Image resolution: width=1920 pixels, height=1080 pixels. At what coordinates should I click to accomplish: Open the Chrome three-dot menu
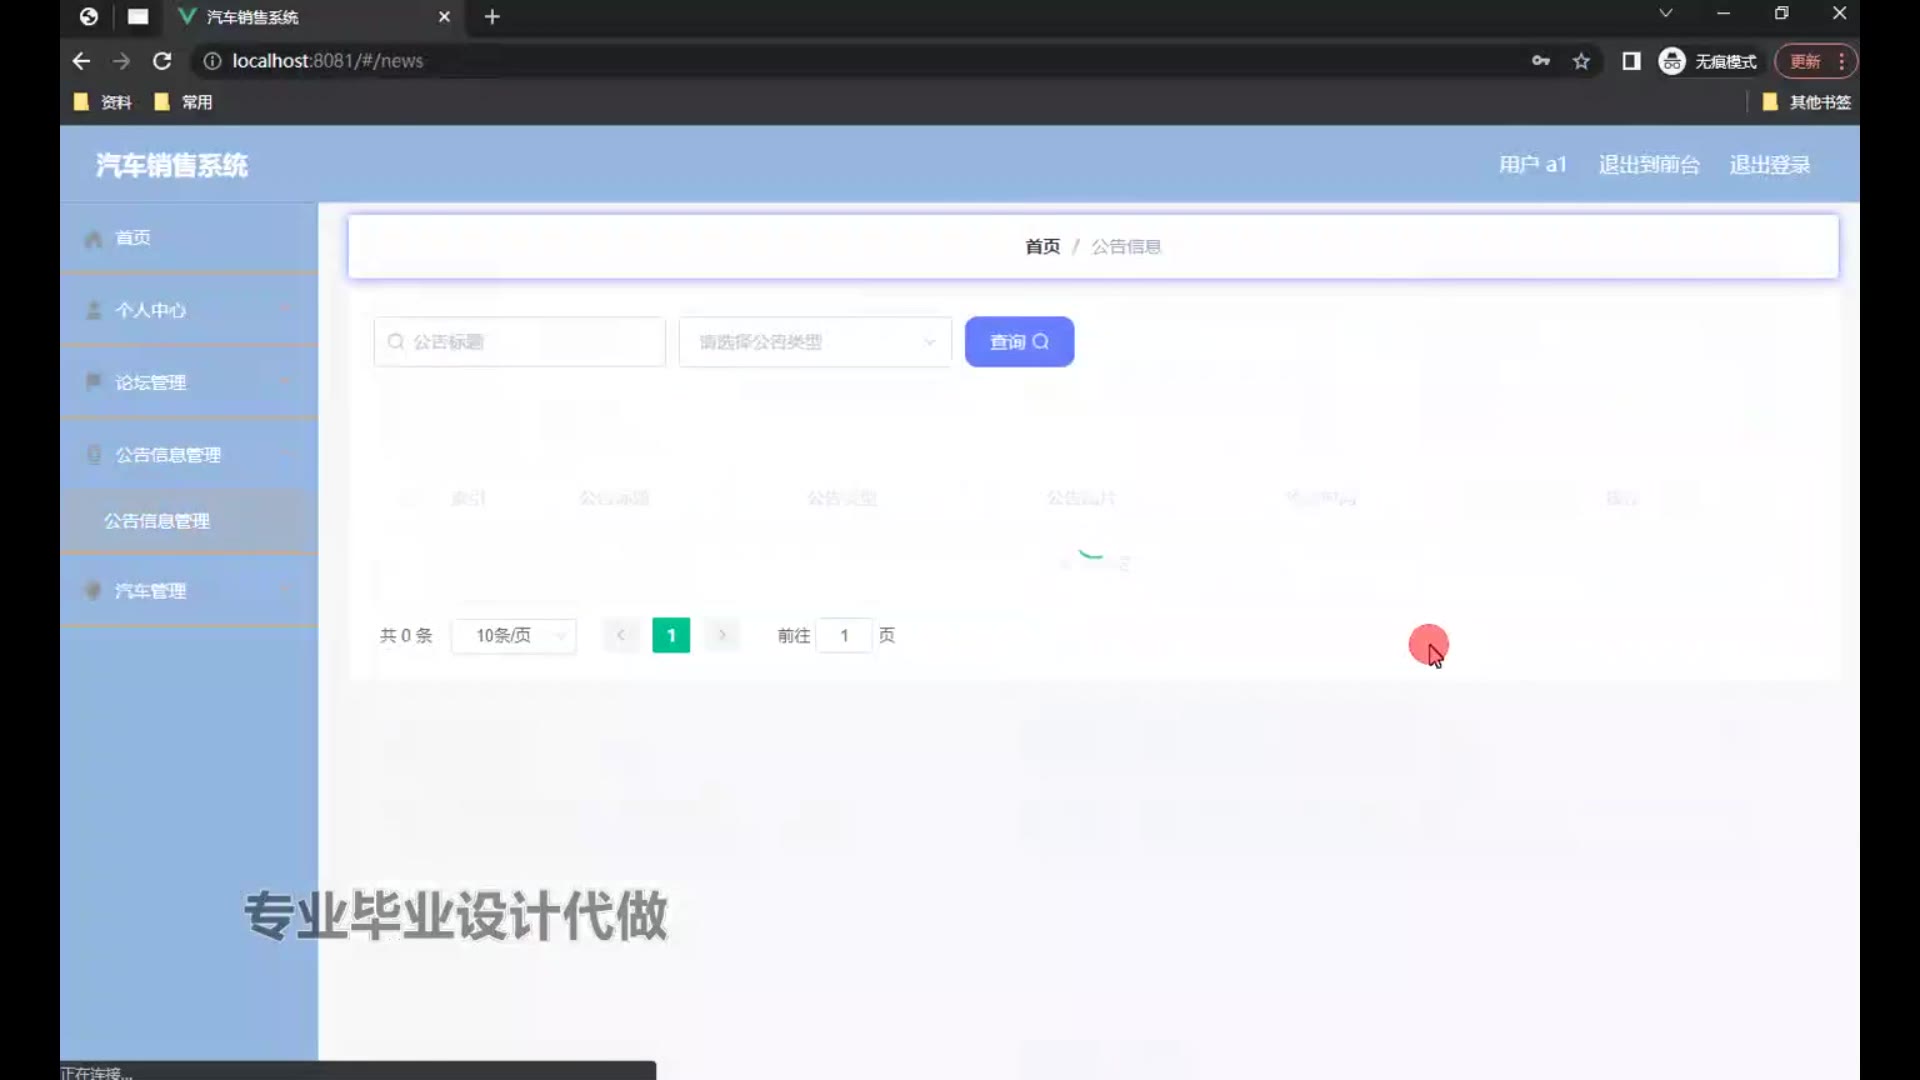tap(1842, 61)
